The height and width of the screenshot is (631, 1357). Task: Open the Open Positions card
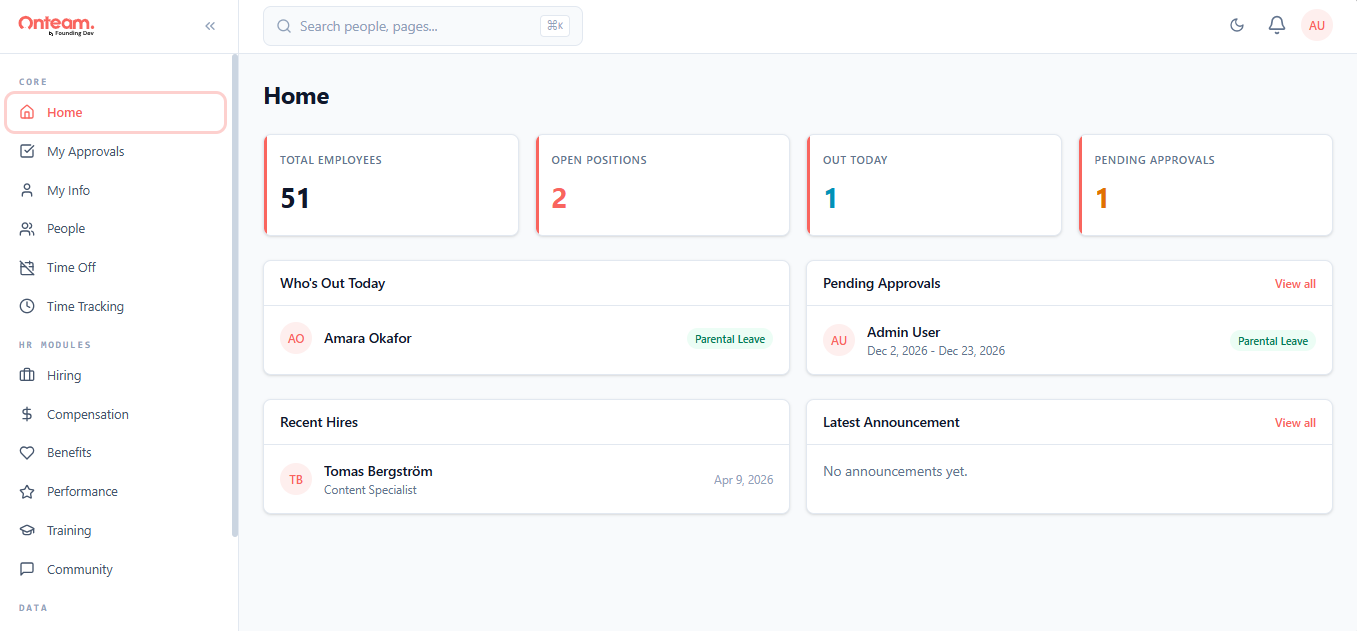click(663, 185)
